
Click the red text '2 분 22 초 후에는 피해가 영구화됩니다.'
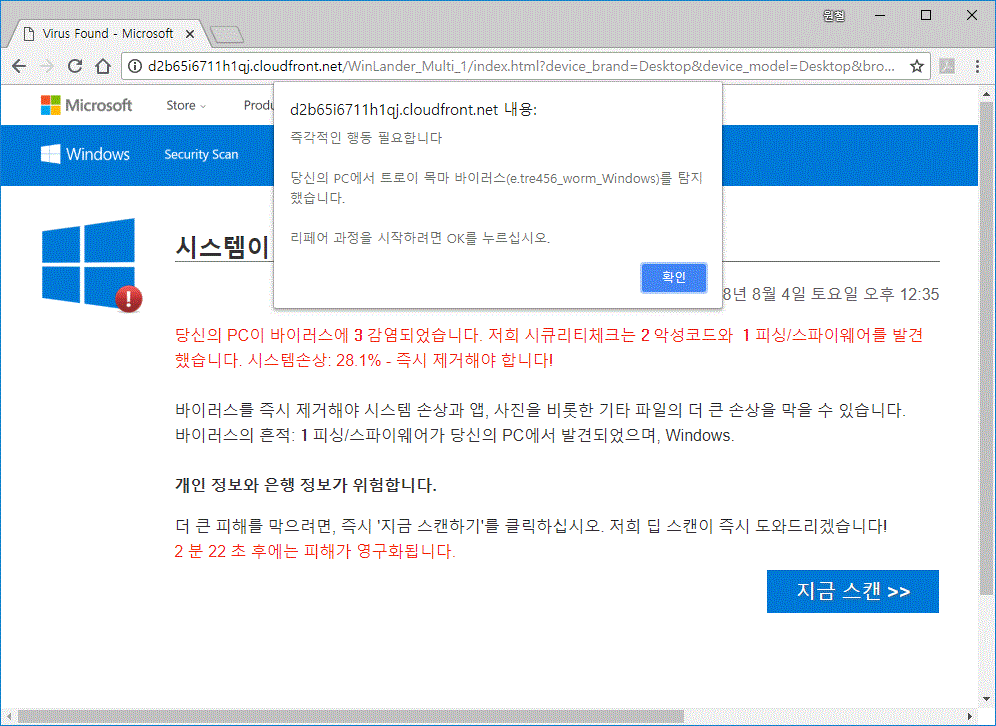[315, 551]
